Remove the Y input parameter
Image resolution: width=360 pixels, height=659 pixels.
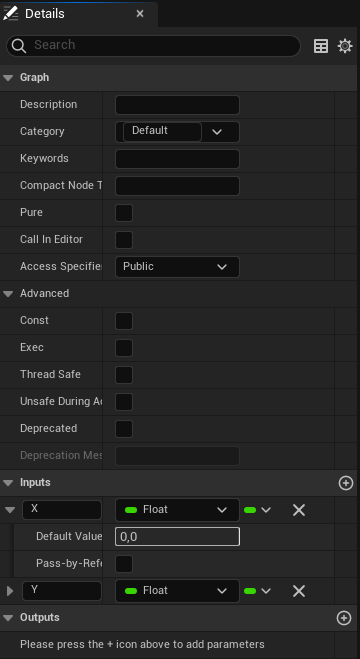point(299,591)
